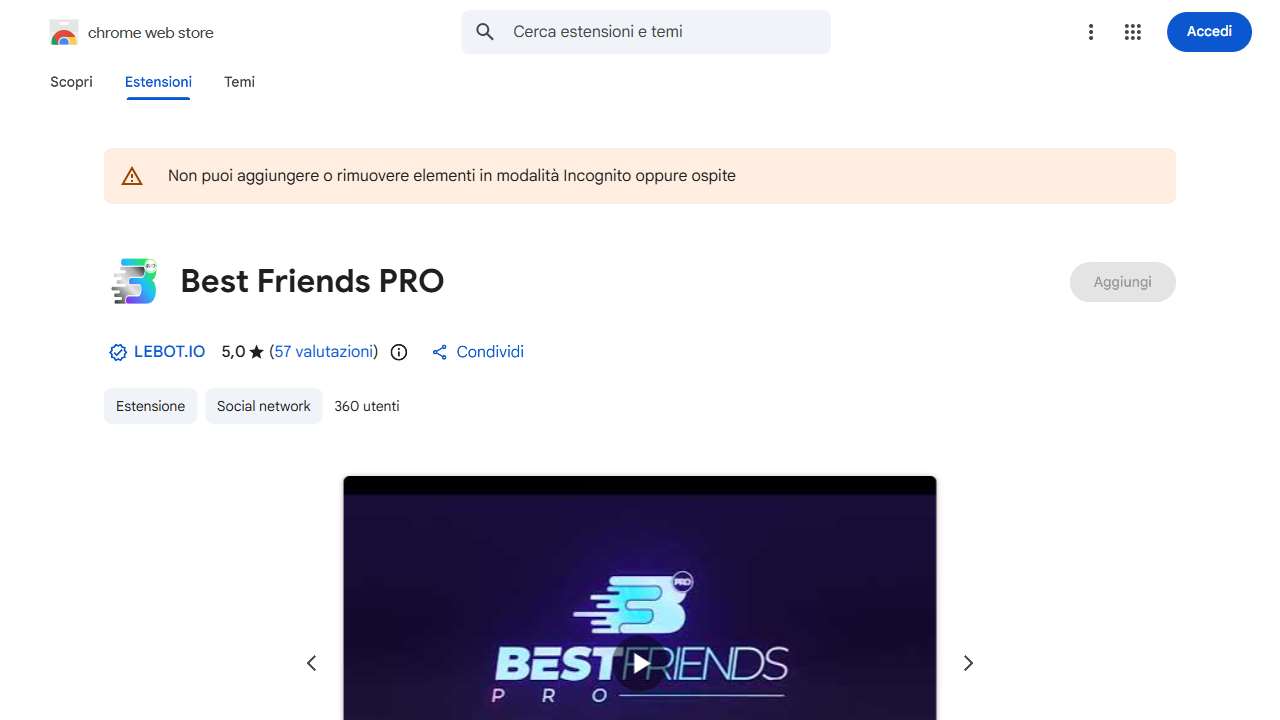The width and height of the screenshot is (1280, 720).
Task: Show the next screenshot
Action: pos(968,663)
